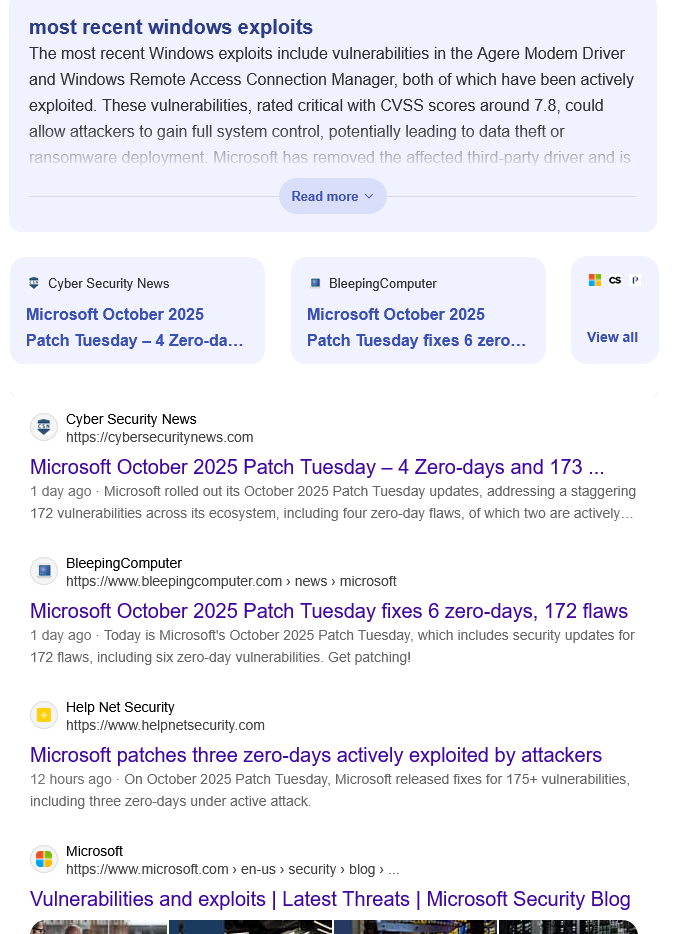Click the Help Net Security yellow favicon

click(x=44, y=716)
